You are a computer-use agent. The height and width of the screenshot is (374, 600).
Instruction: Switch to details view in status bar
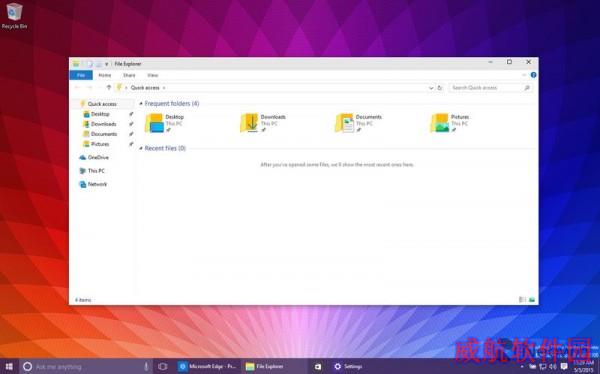coord(522,300)
